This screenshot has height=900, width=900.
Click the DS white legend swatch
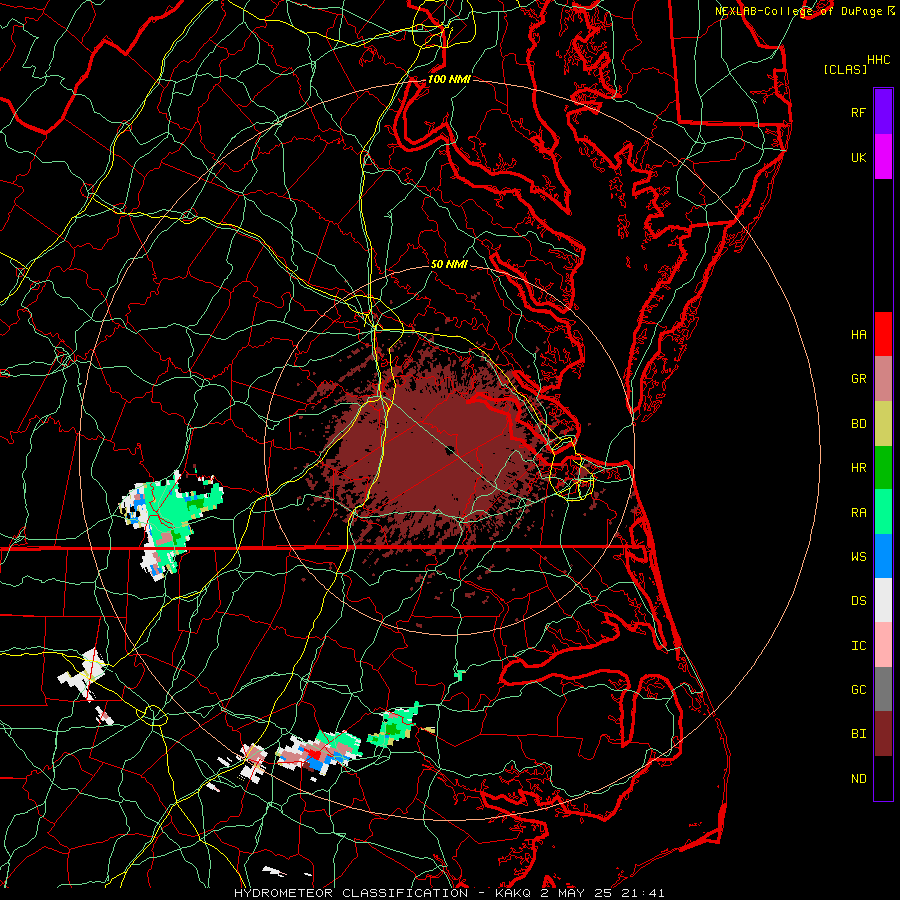pyautogui.click(x=883, y=600)
